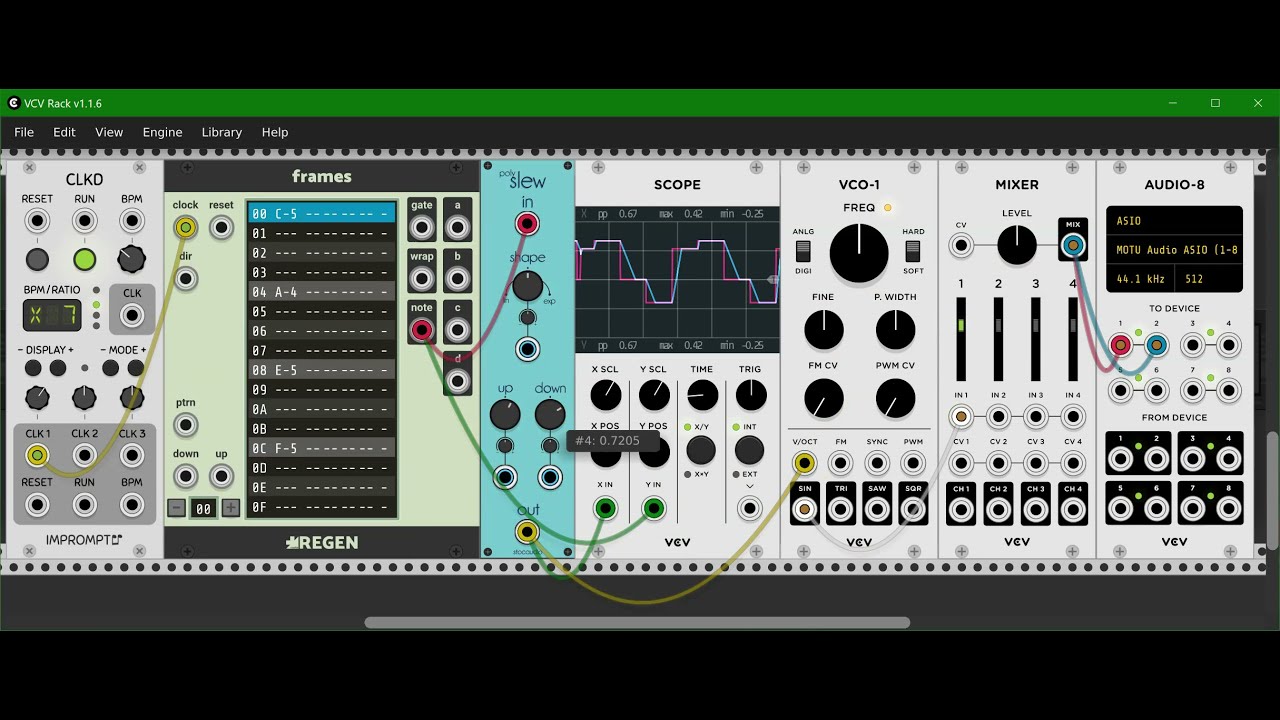Click the CLK 3 output jack on CLKD
The height and width of the screenshot is (720, 1280).
click(x=132, y=456)
